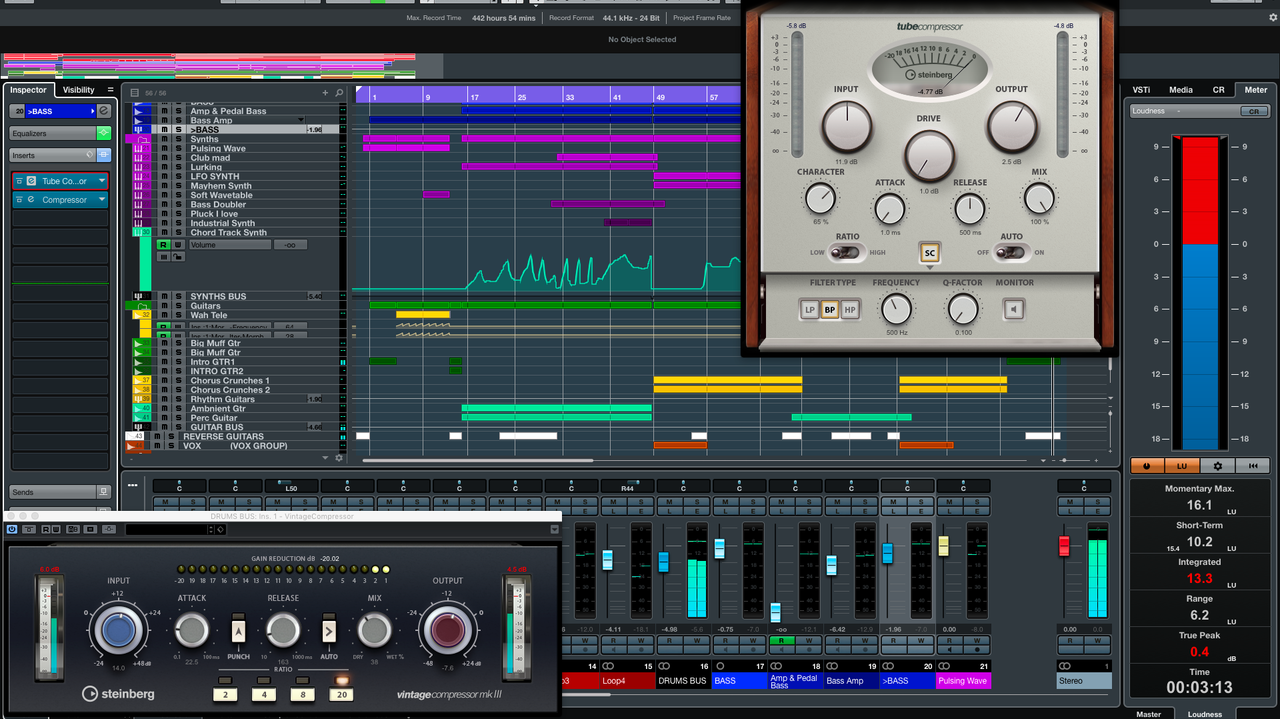Toggle Auto release Off/On switch in Tube Compressor

[1011, 252]
